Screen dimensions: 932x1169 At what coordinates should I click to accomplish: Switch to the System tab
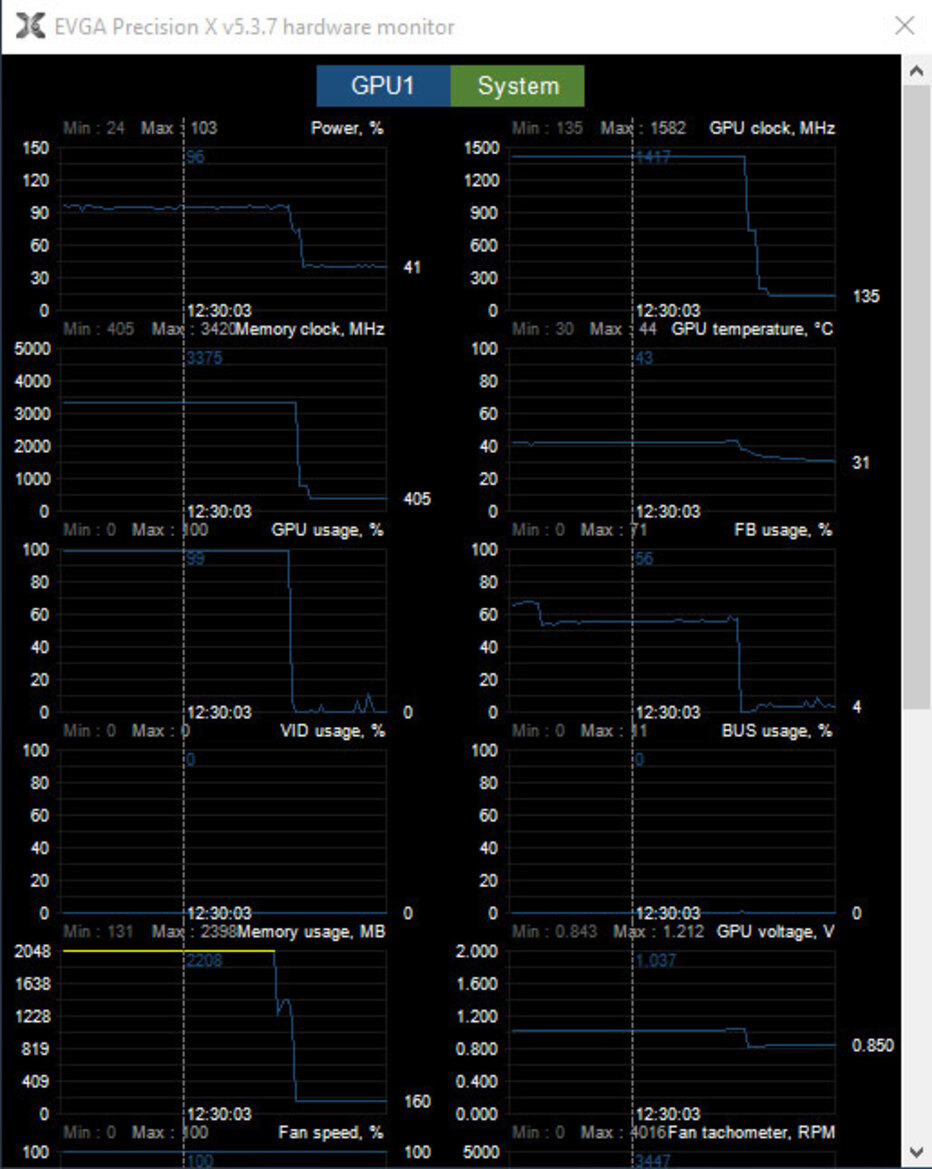pos(517,86)
